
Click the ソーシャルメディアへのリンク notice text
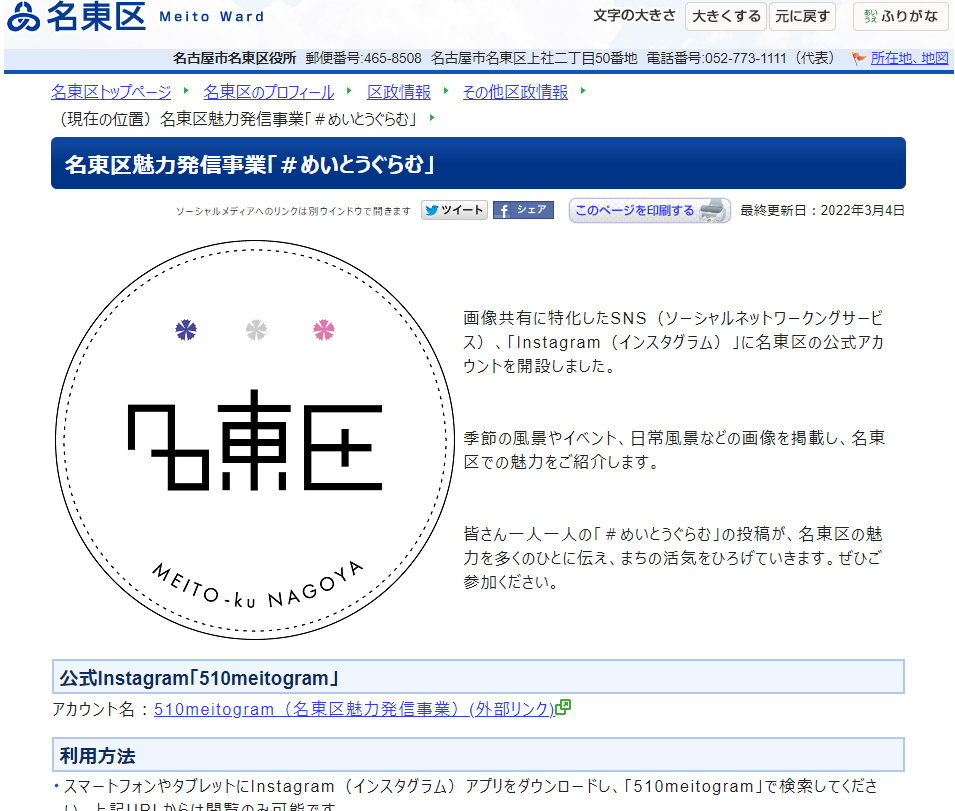pyautogui.click(x=293, y=211)
